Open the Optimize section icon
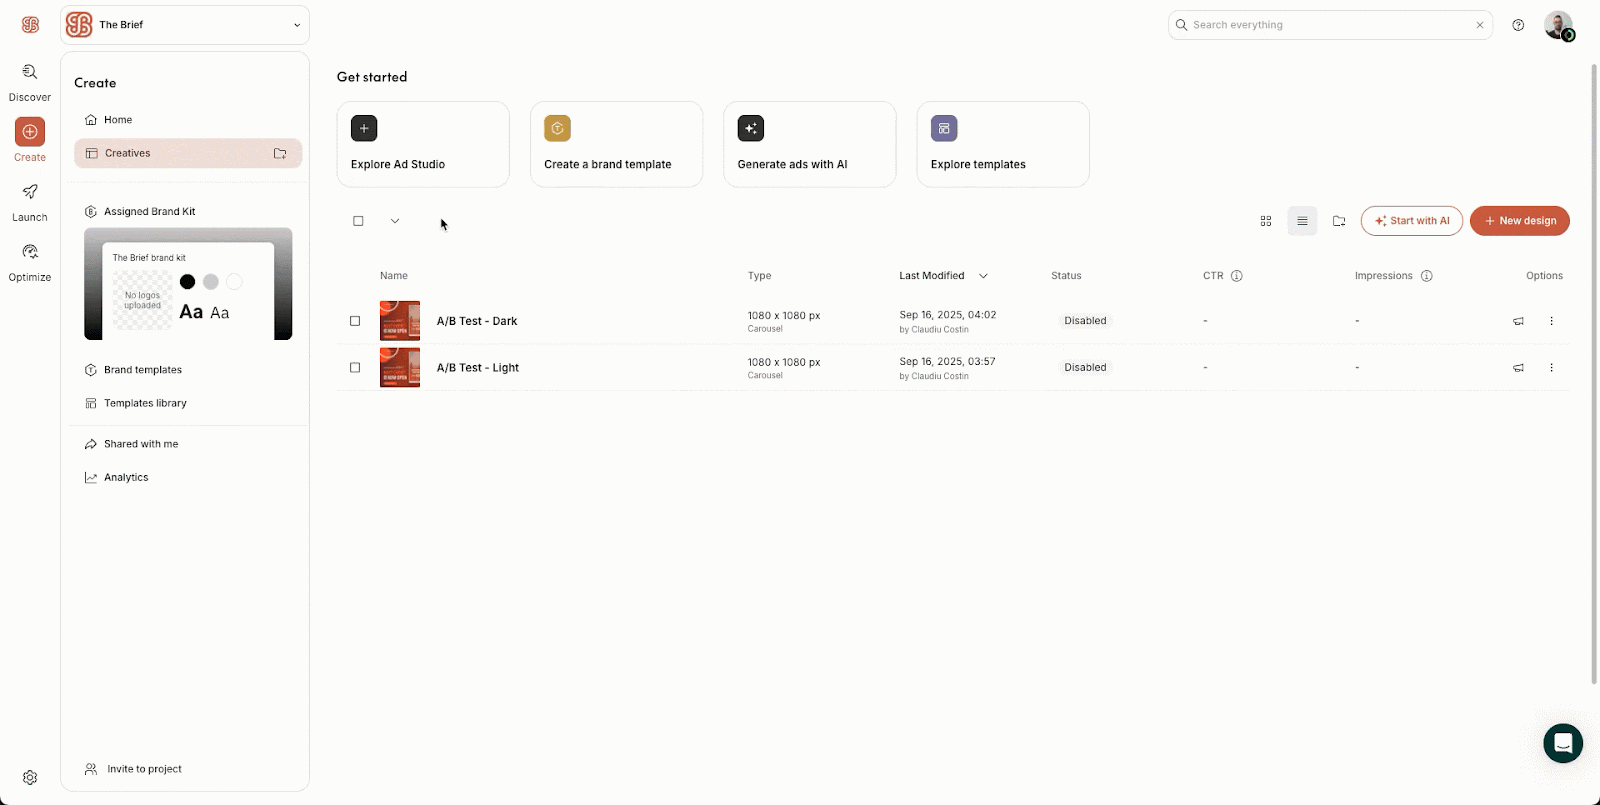 (30, 252)
